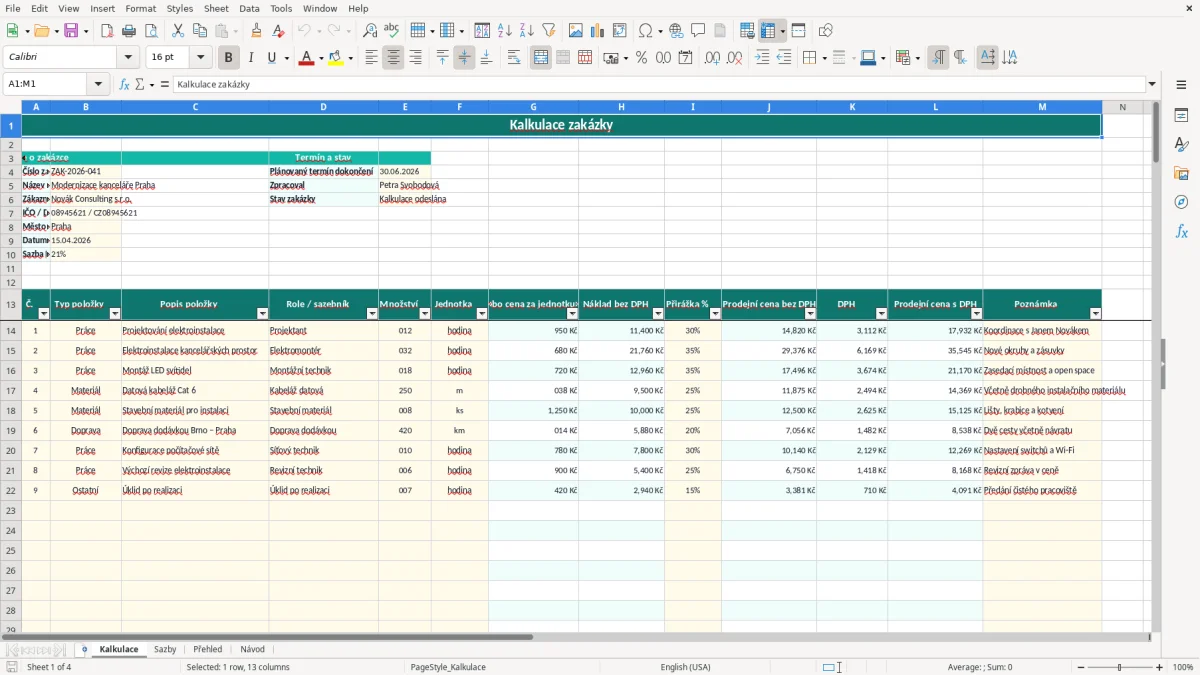1200x675 pixels.
Task: Click the Sort dialog icon
Action: pos(482,31)
